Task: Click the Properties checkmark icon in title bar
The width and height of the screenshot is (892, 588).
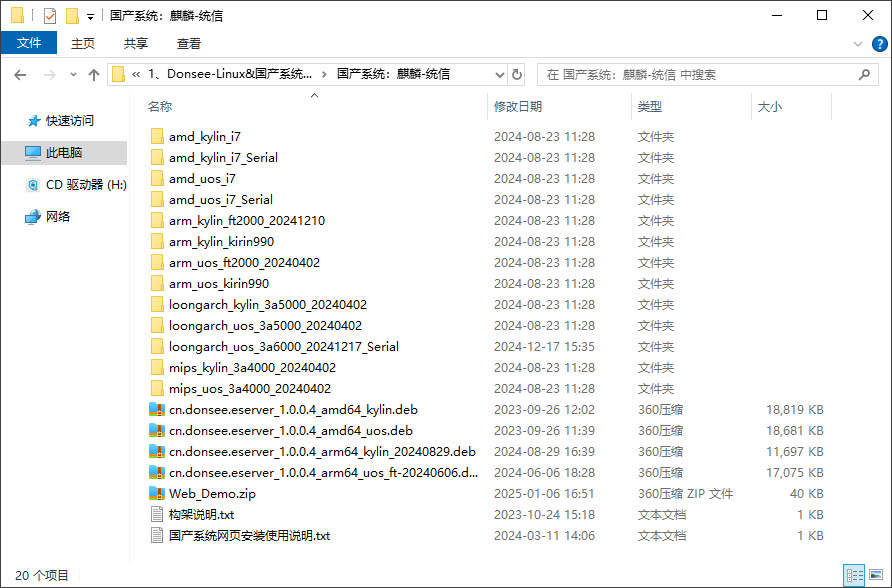Action: [x=50, y=15]
